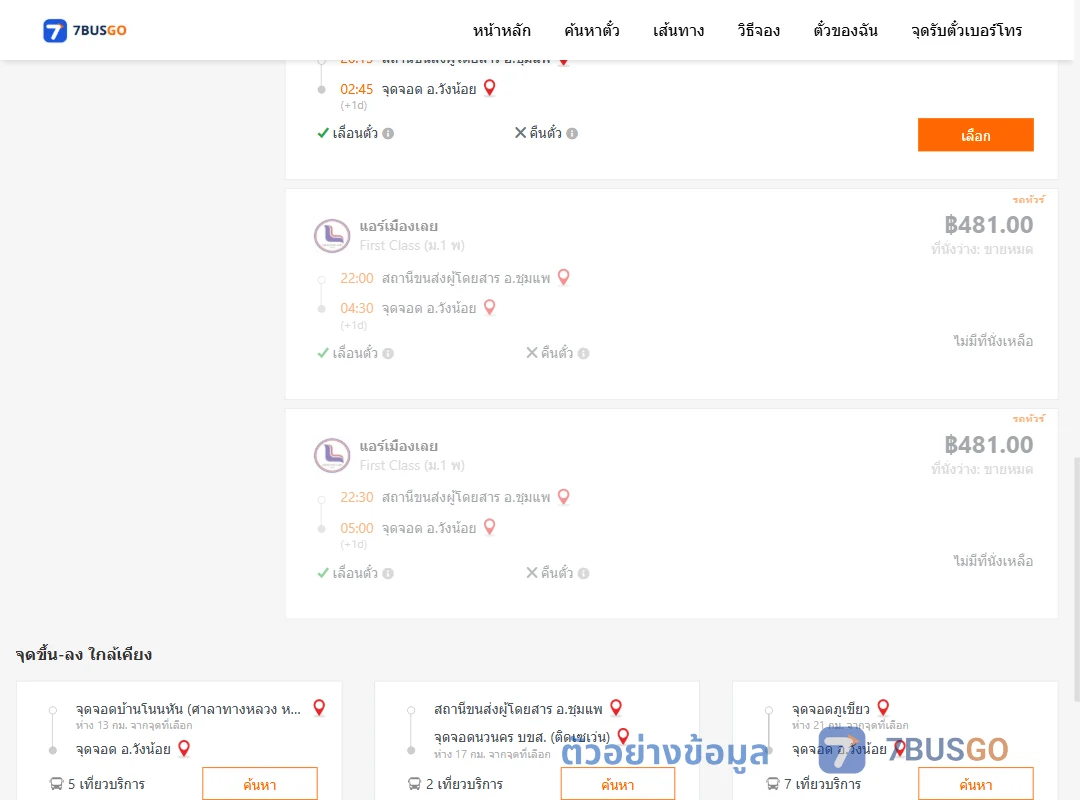Screen dimensions: 1080x800
Task: Click bus icon beside 7 เที่ยวบริการ
Action: pyautogui.click(x=773, y=784)
